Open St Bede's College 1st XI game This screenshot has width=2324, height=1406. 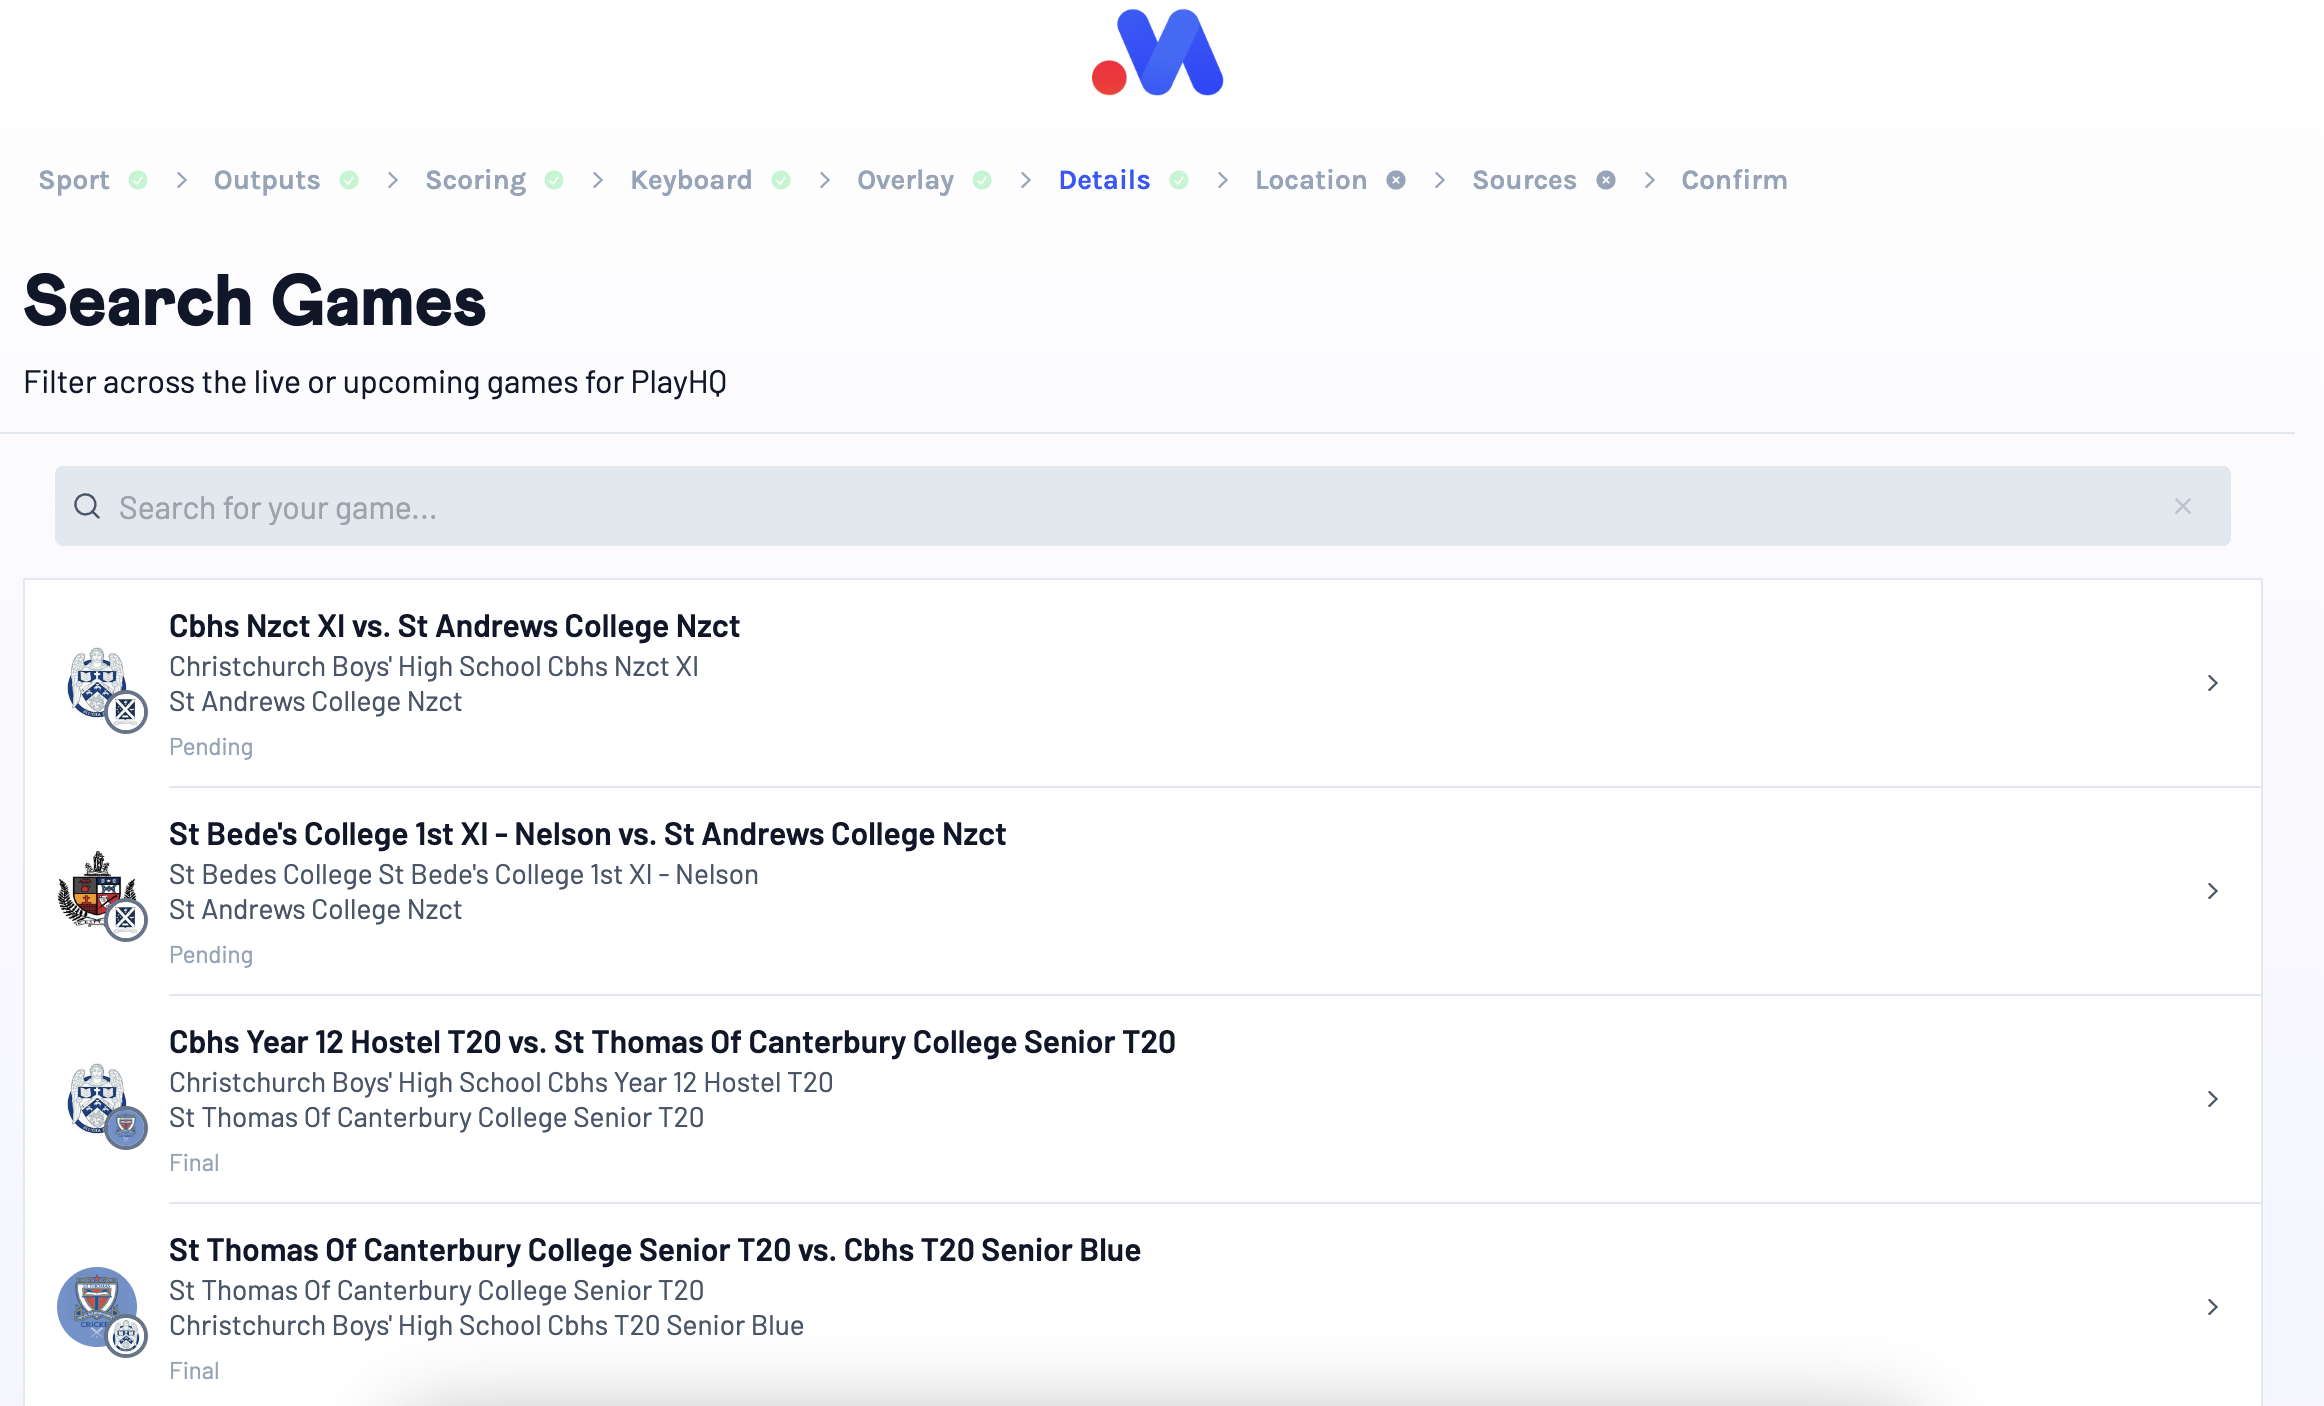point(1142,891)
